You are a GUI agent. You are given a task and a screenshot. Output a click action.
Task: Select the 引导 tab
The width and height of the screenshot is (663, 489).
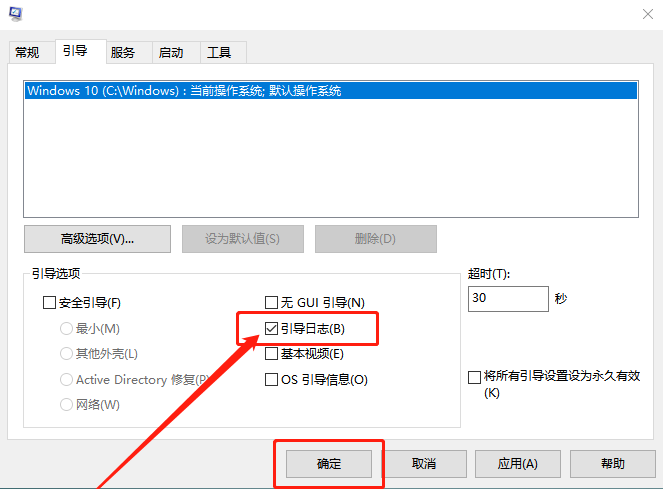[75, 51]
